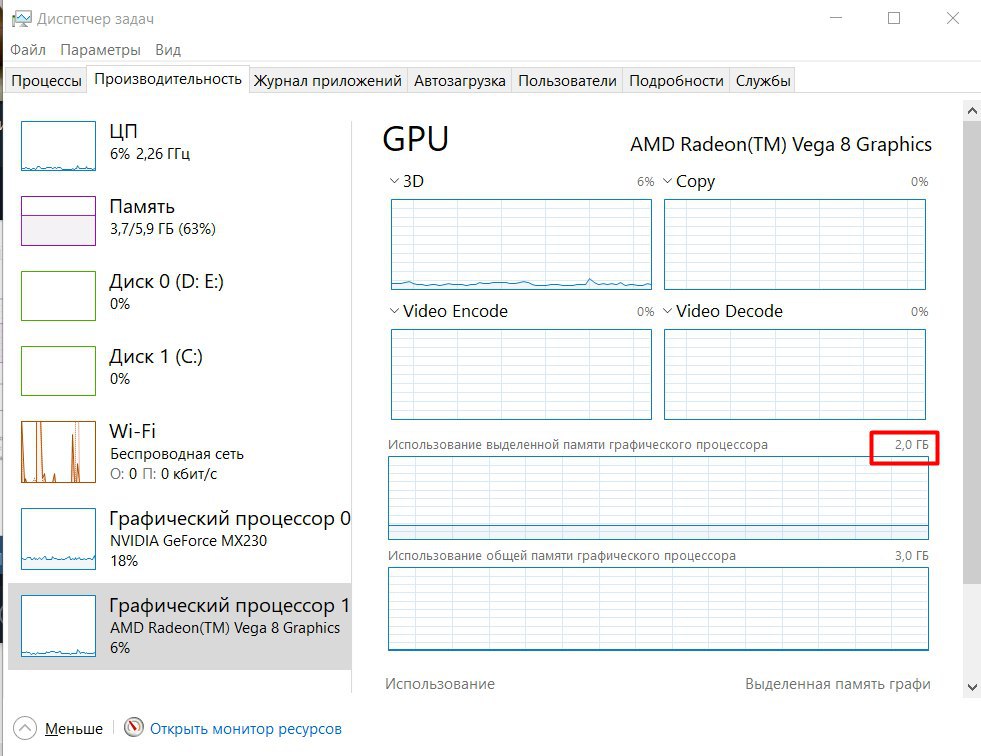The image size is (981, 756).
Task: Click the GPU heading text
Action: 415,139
